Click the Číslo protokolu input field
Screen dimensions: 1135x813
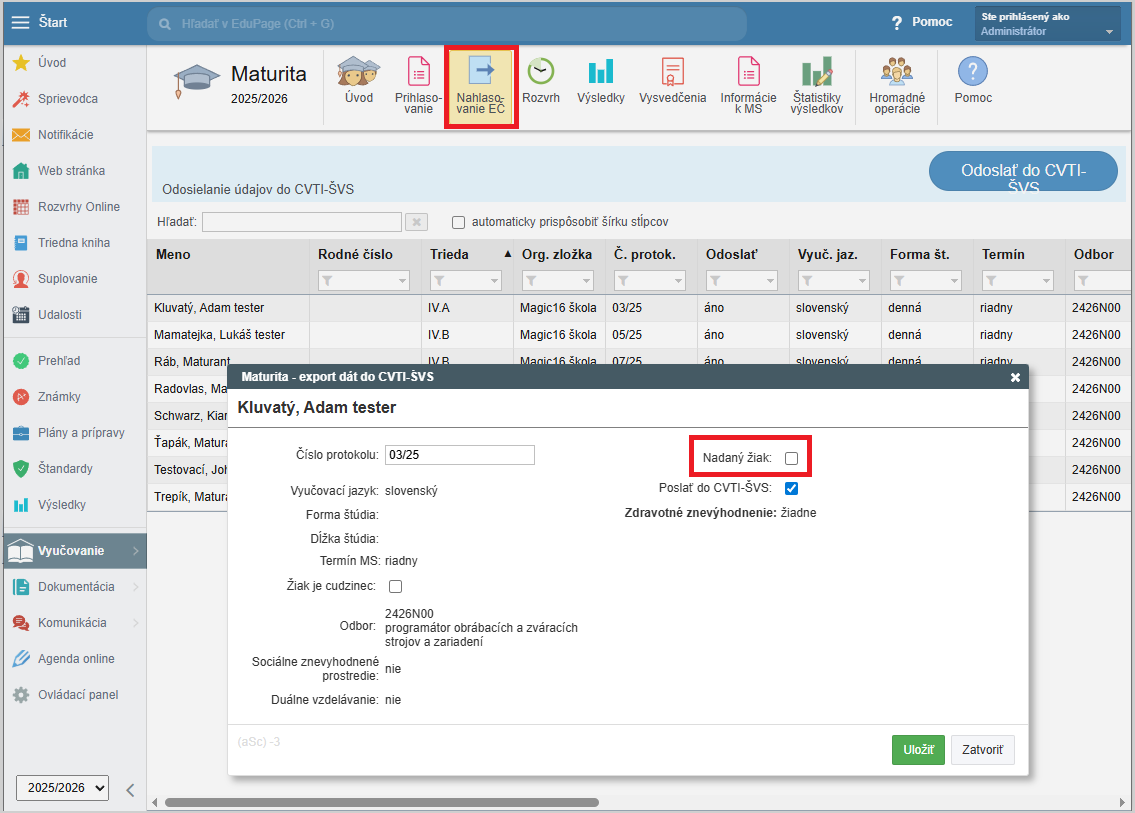(459, 455)
